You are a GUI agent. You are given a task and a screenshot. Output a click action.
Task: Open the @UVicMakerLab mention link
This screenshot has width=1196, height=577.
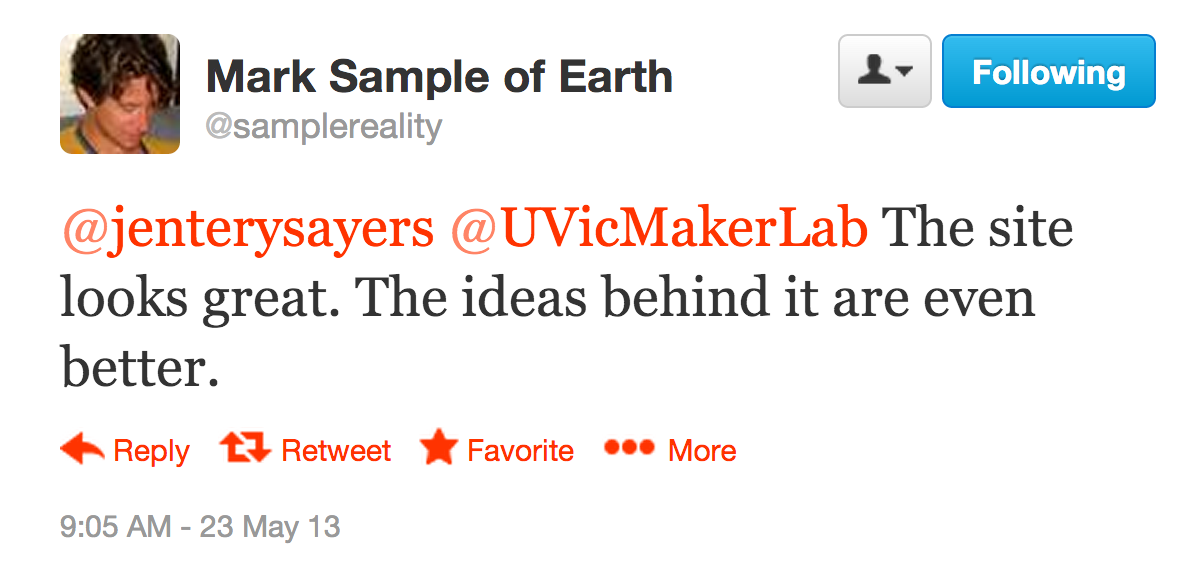[x=658, y=231]
